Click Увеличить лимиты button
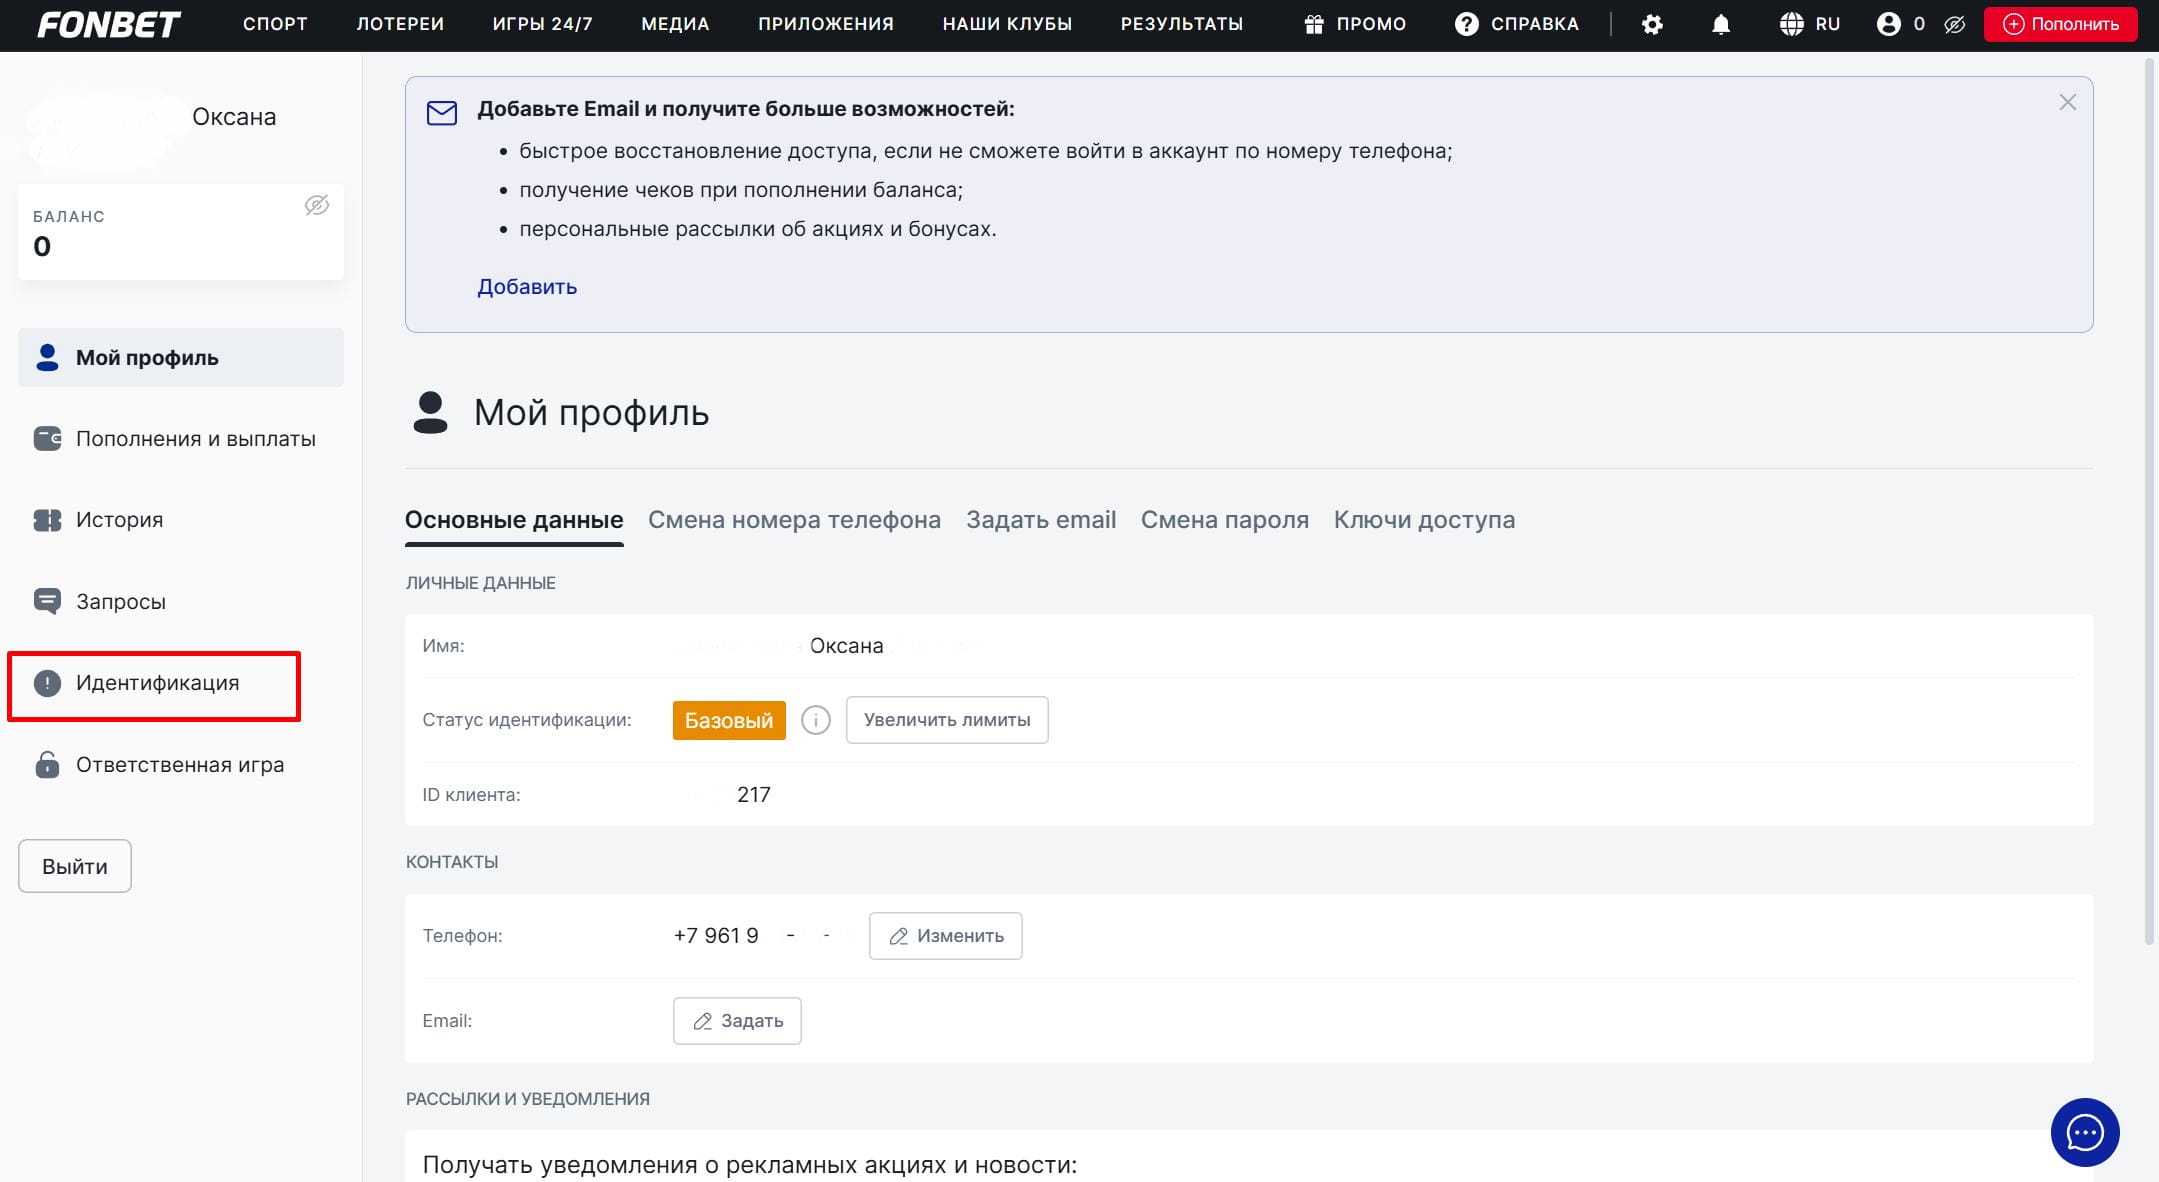The width and height of the screenshot is (2159, 1182). [x=947, y=720]
